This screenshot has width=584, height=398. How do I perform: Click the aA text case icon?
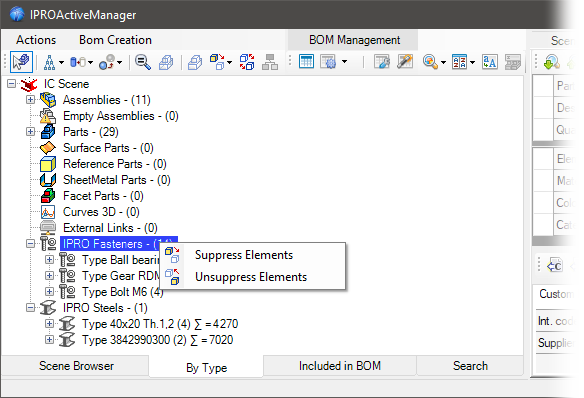coord(489,62)
